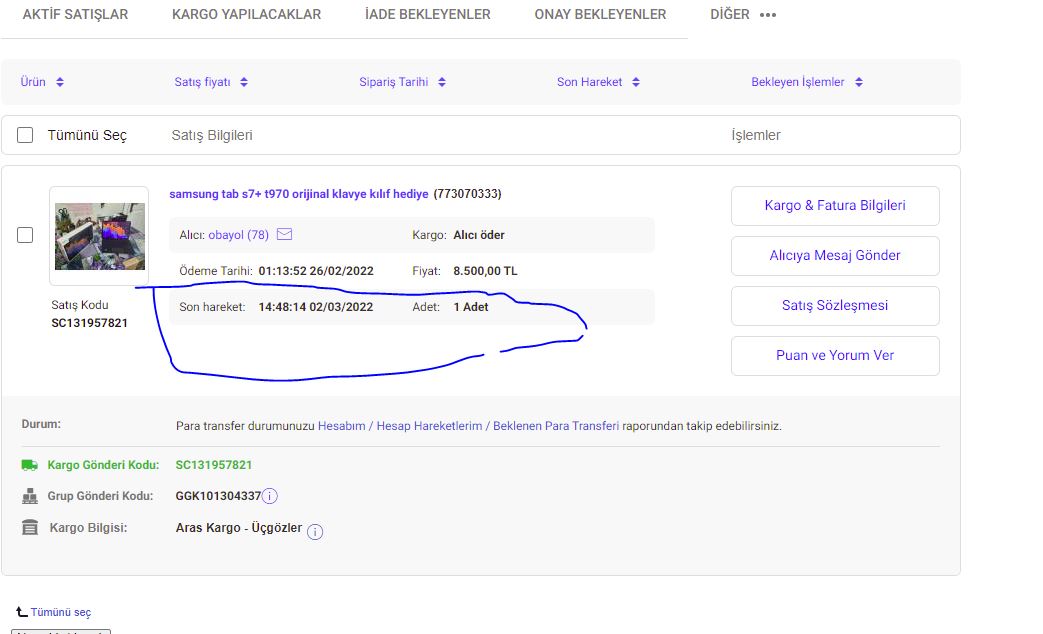Select the Aras Kargo - Üçgözler text
1043x634 pixels.
coord(239,528)
